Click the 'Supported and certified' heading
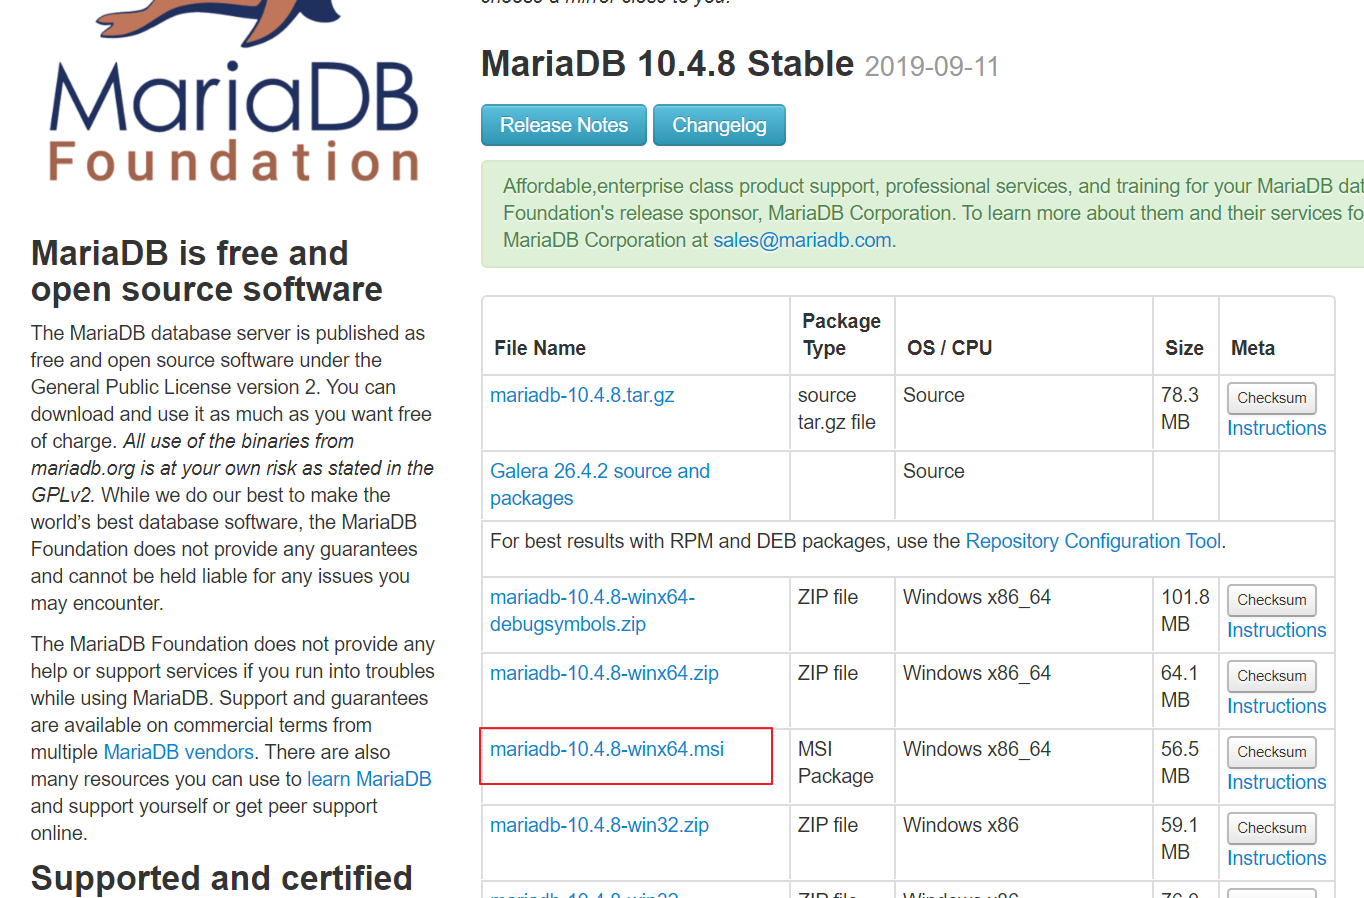 pyautogui.click(x=222, y=877)
